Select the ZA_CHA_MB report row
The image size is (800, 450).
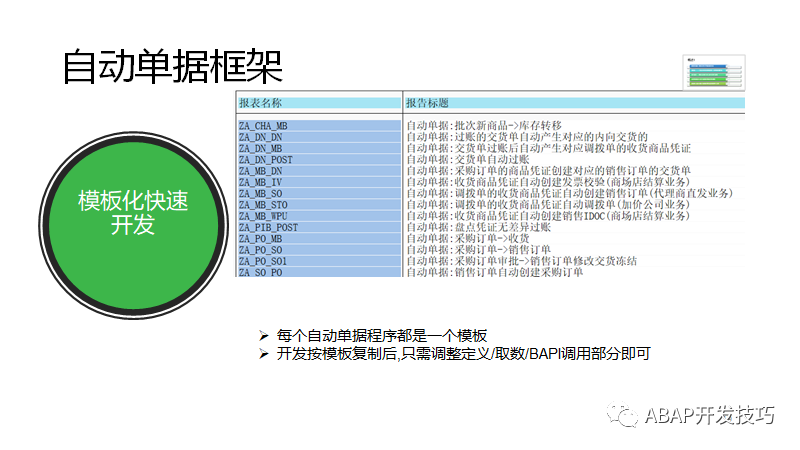point(491,126)
